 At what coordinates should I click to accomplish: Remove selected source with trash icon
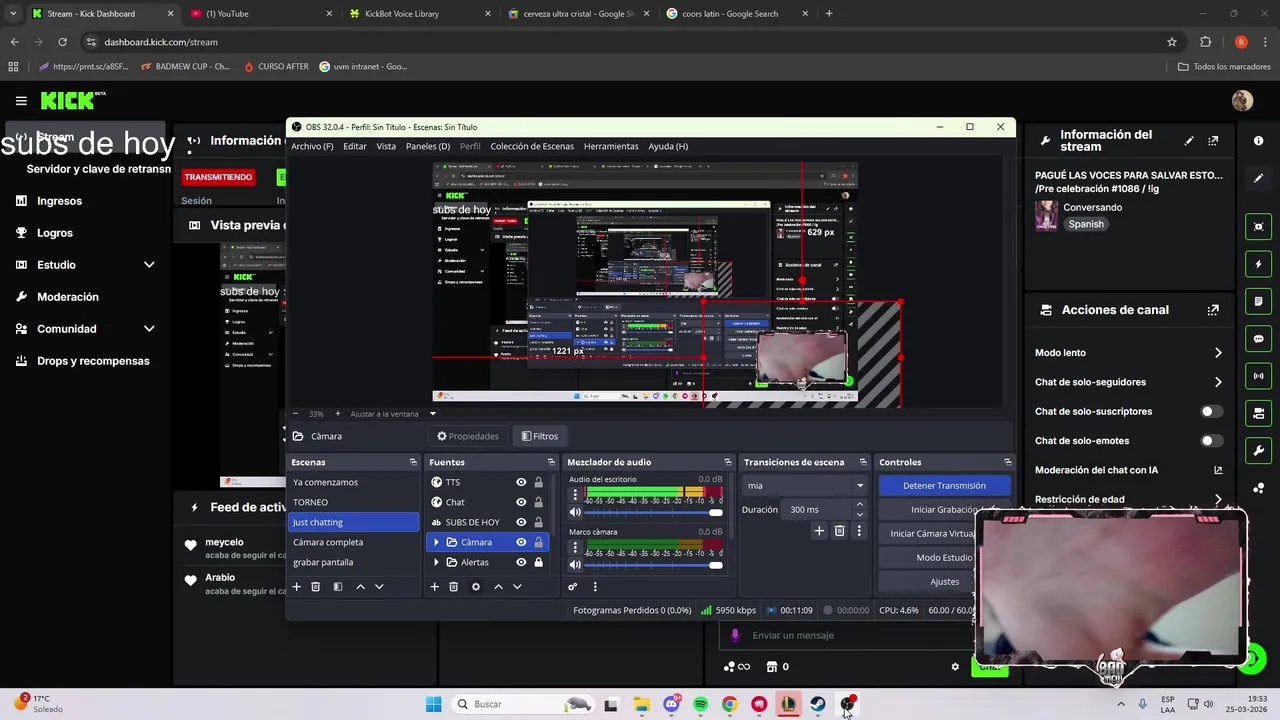453,587
